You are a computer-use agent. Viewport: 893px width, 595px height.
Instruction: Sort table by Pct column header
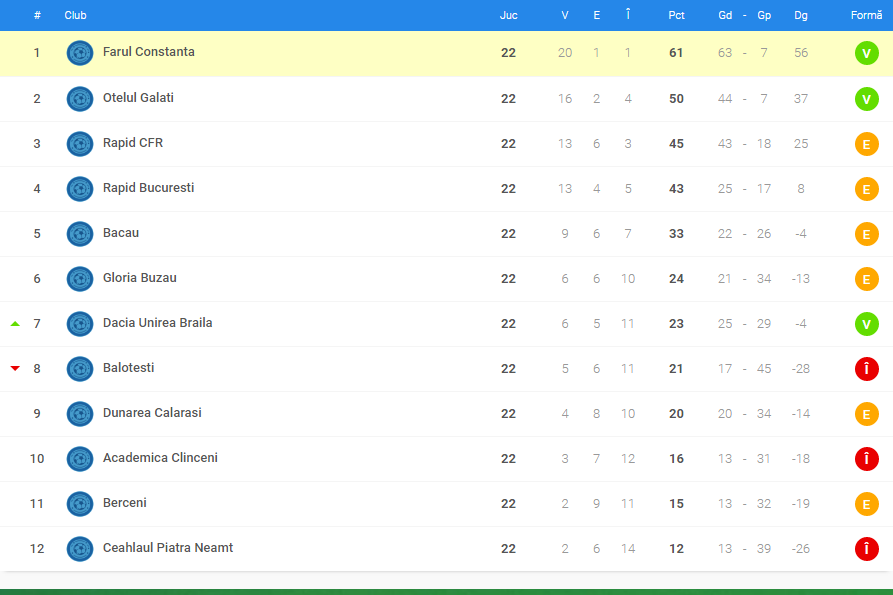[676, 15]
